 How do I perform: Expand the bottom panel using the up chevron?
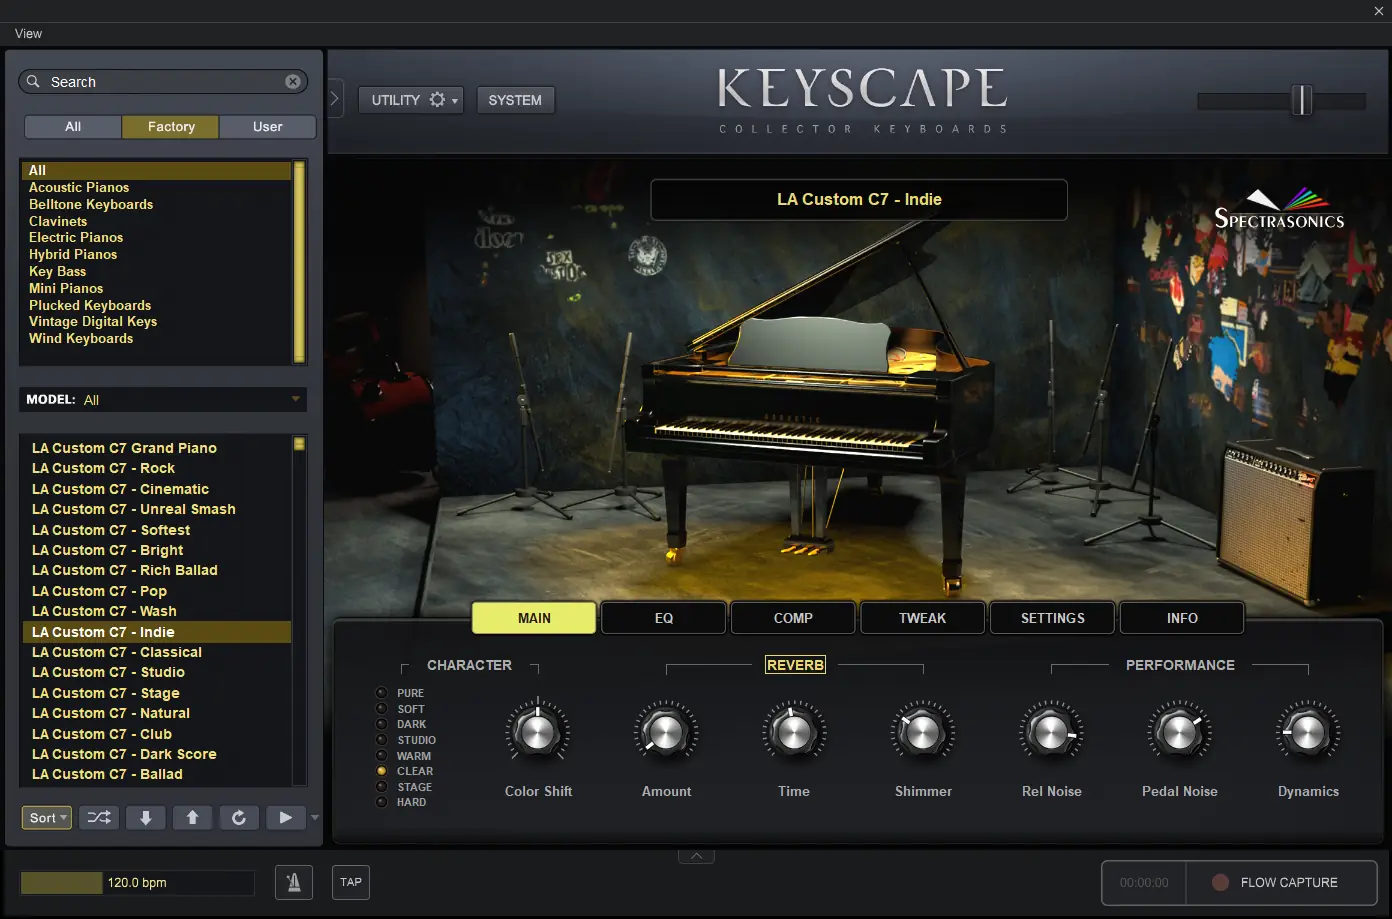click(x=696, y=856)
